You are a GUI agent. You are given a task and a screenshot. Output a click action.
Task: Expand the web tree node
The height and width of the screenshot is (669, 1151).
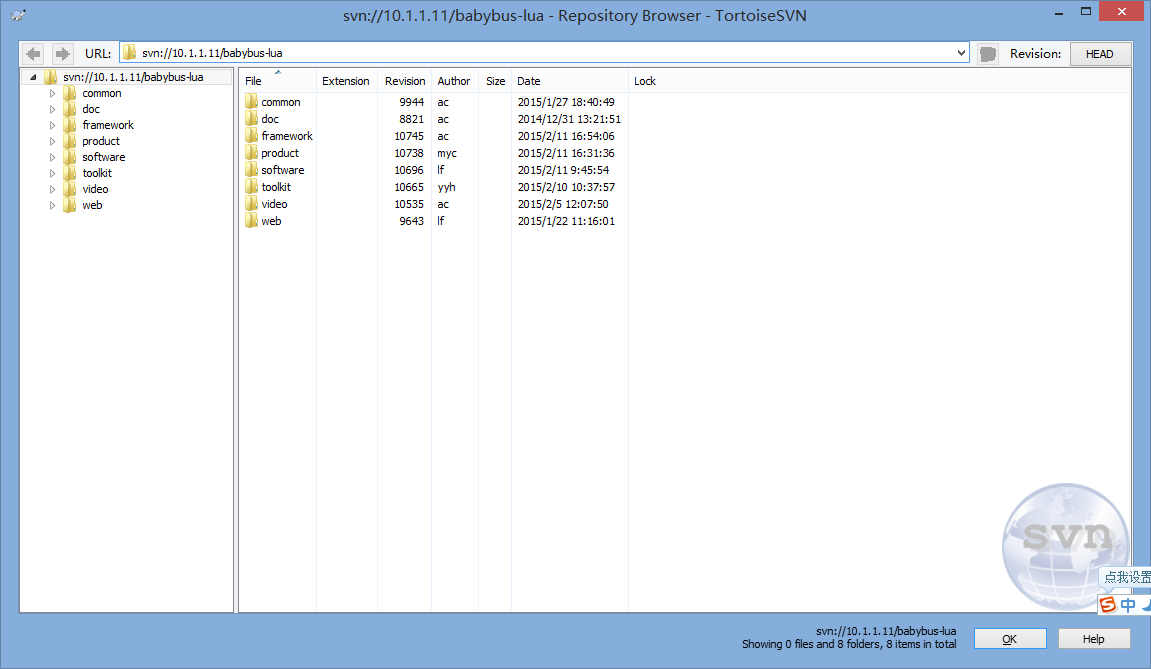[52, 206]
